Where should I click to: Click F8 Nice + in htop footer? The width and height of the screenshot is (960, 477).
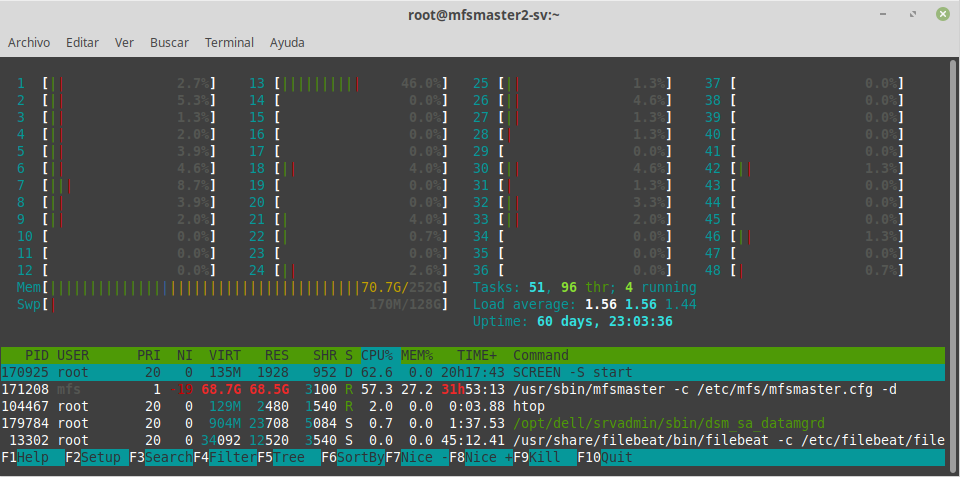coord(481,457)
